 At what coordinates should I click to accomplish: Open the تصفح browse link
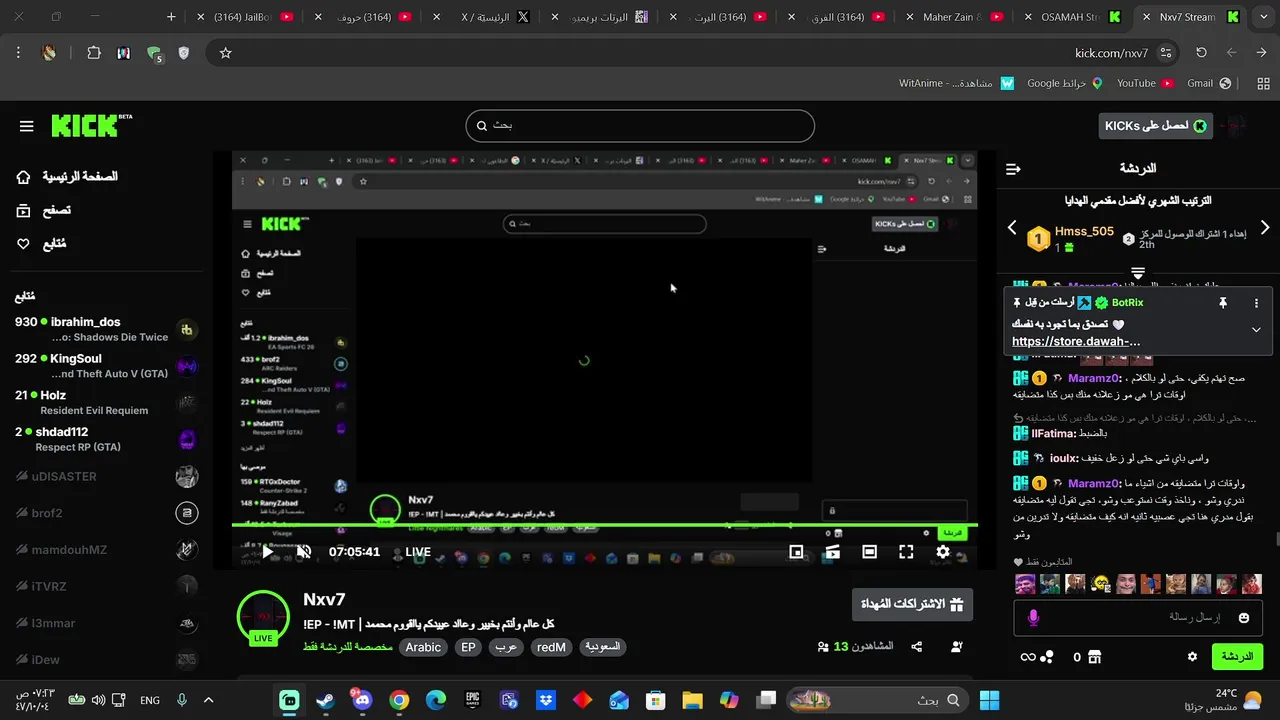(x=44, y=210)
